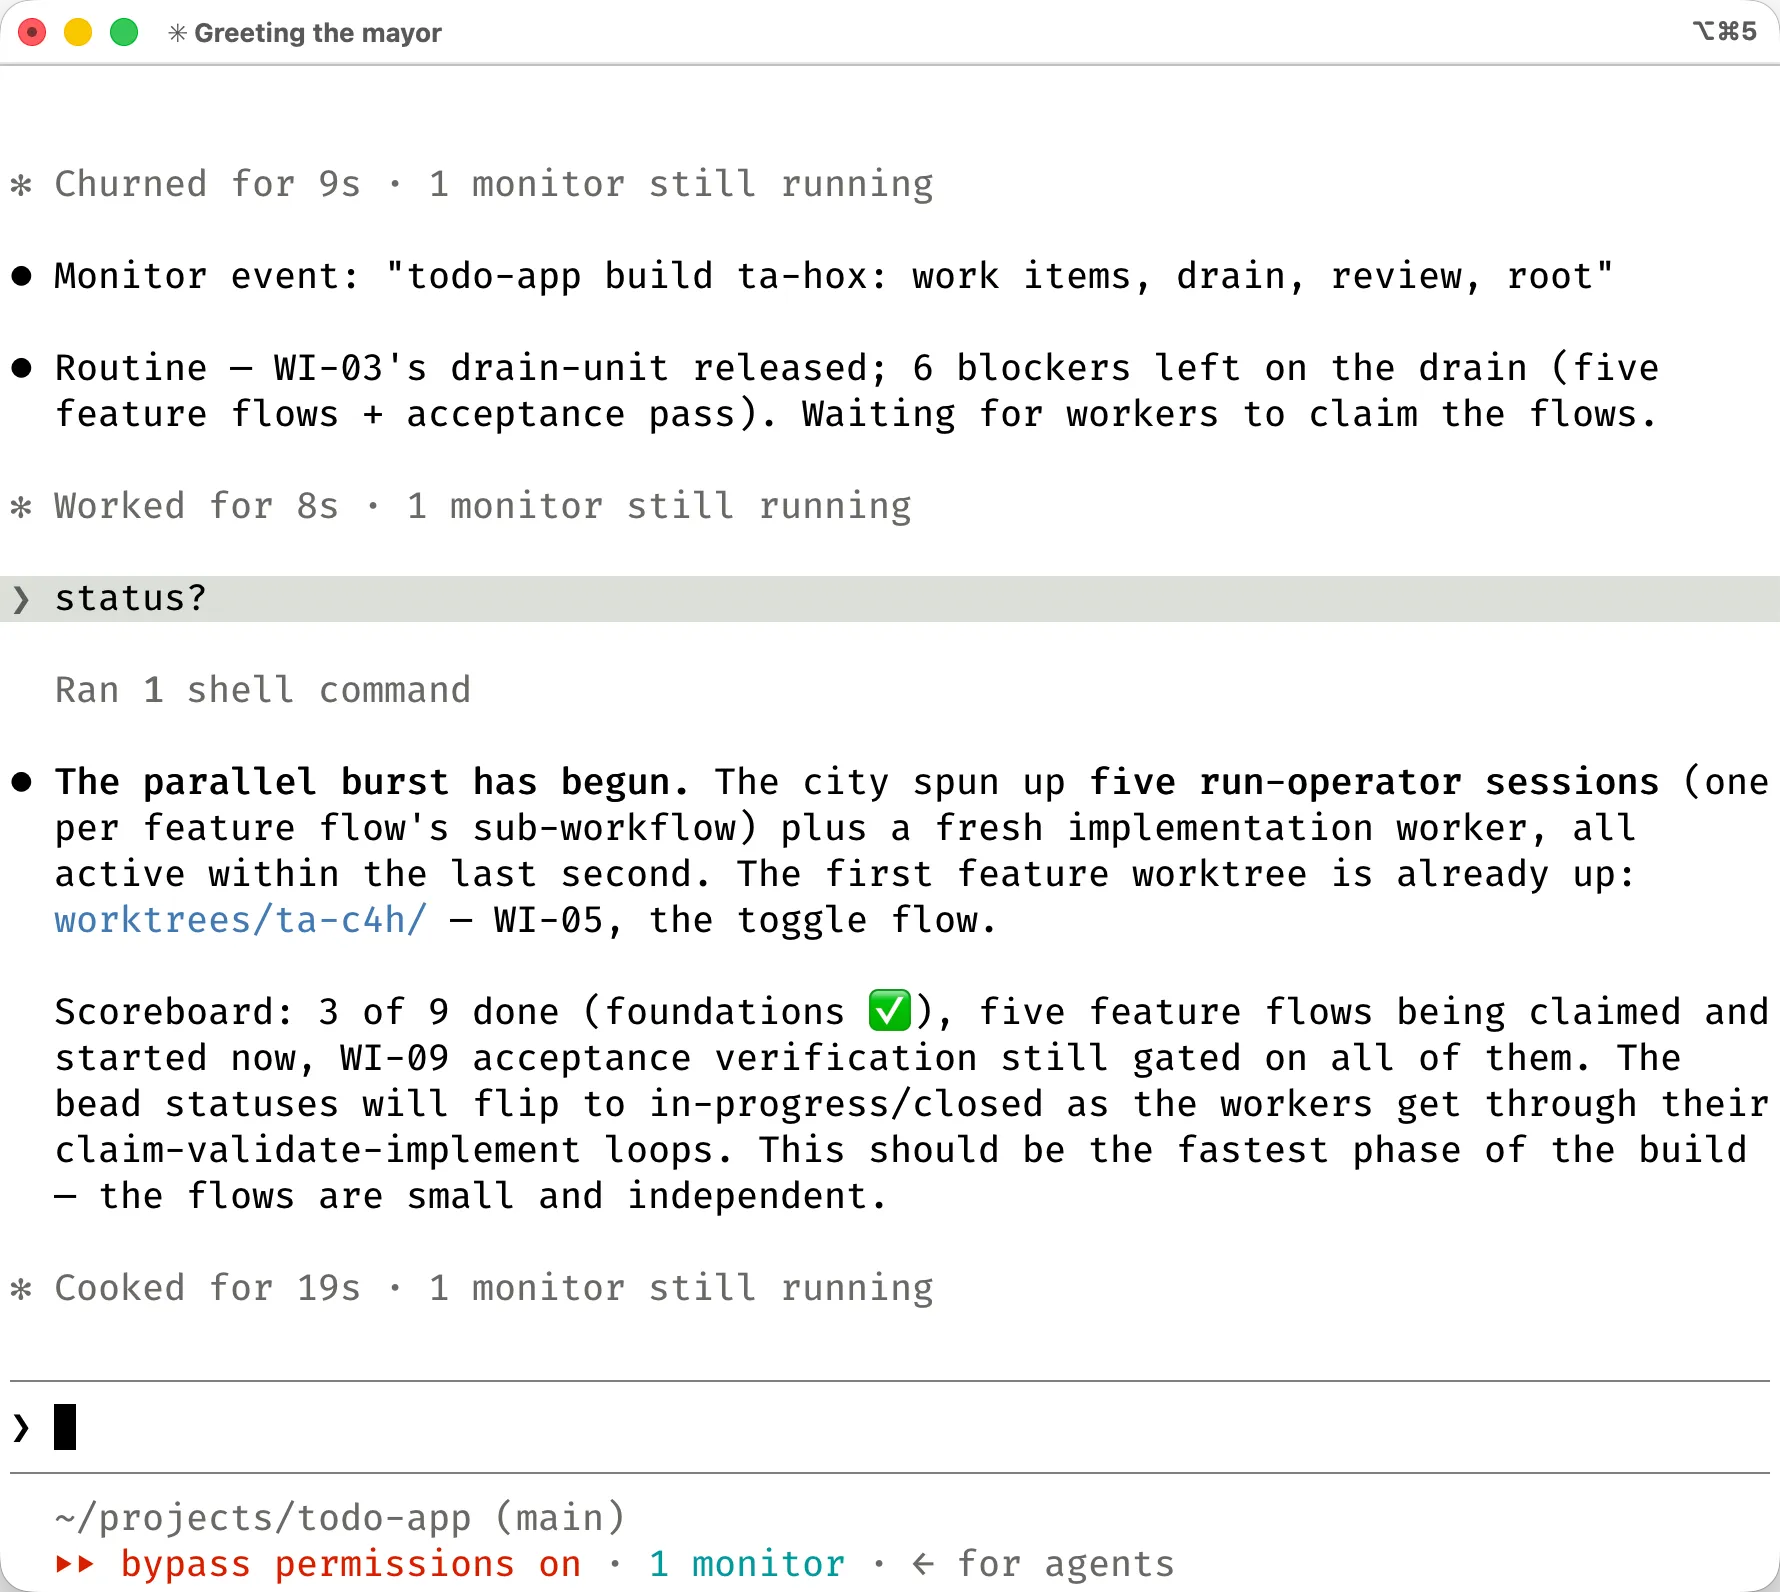Expand the "Ran 1 shell command" line

pos(262,690)
